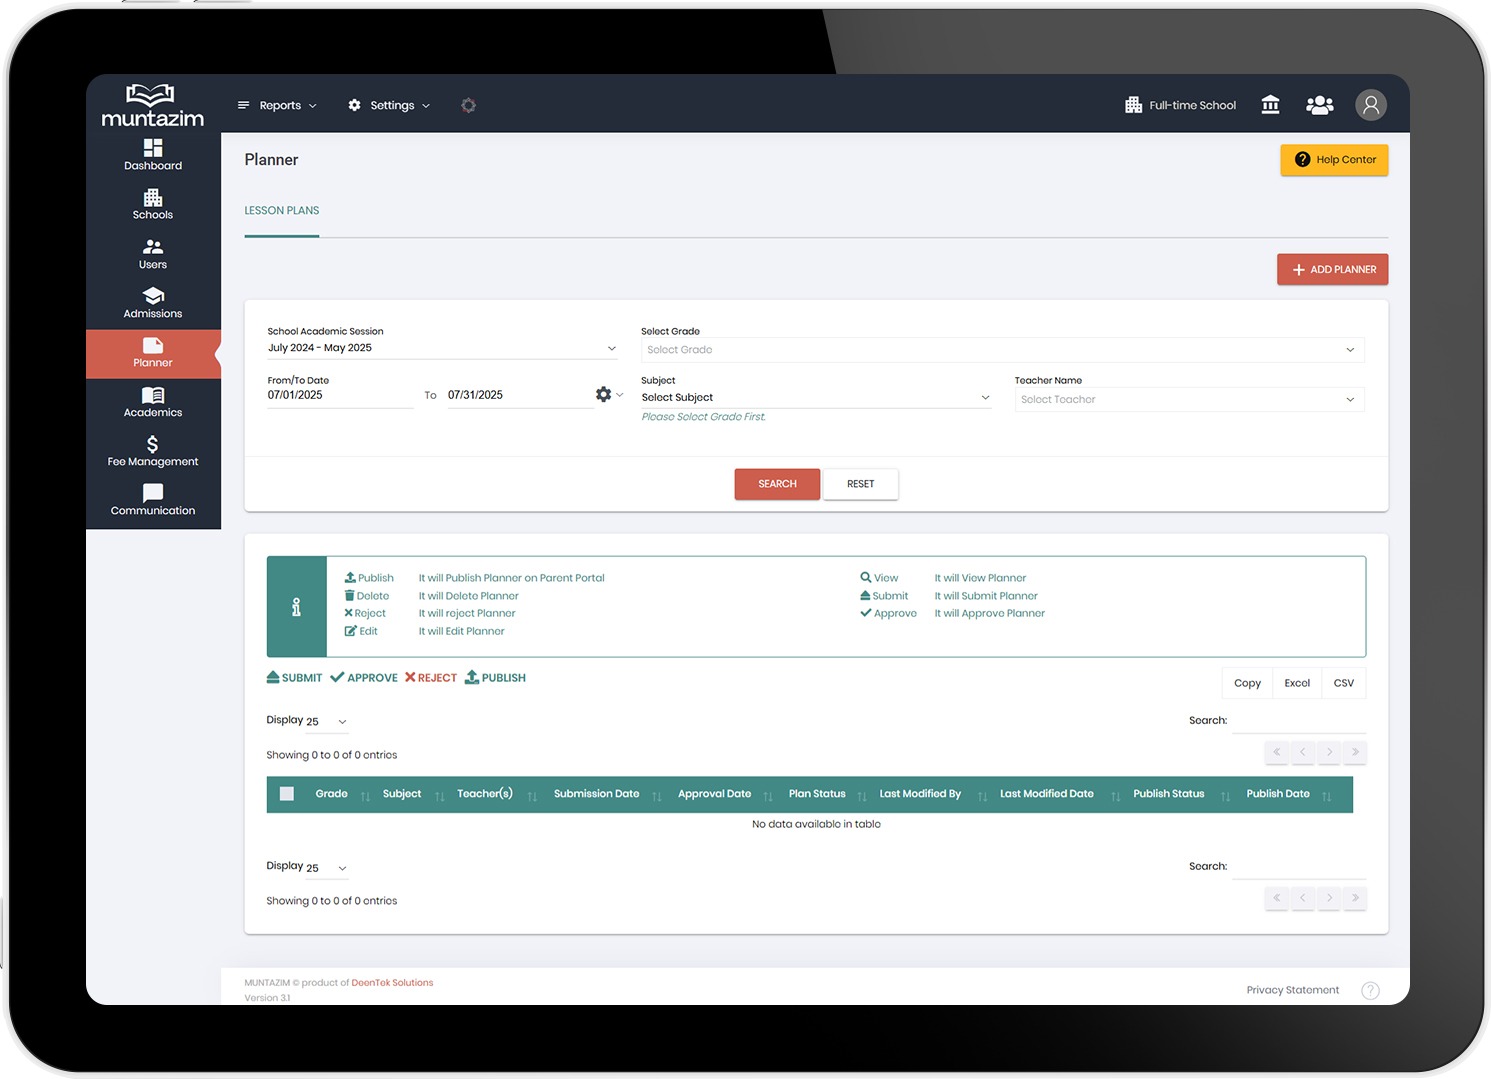Go to the Schools section icon
The width and height of the screenshot is (1491, 1079).
[x=153, y=197]
